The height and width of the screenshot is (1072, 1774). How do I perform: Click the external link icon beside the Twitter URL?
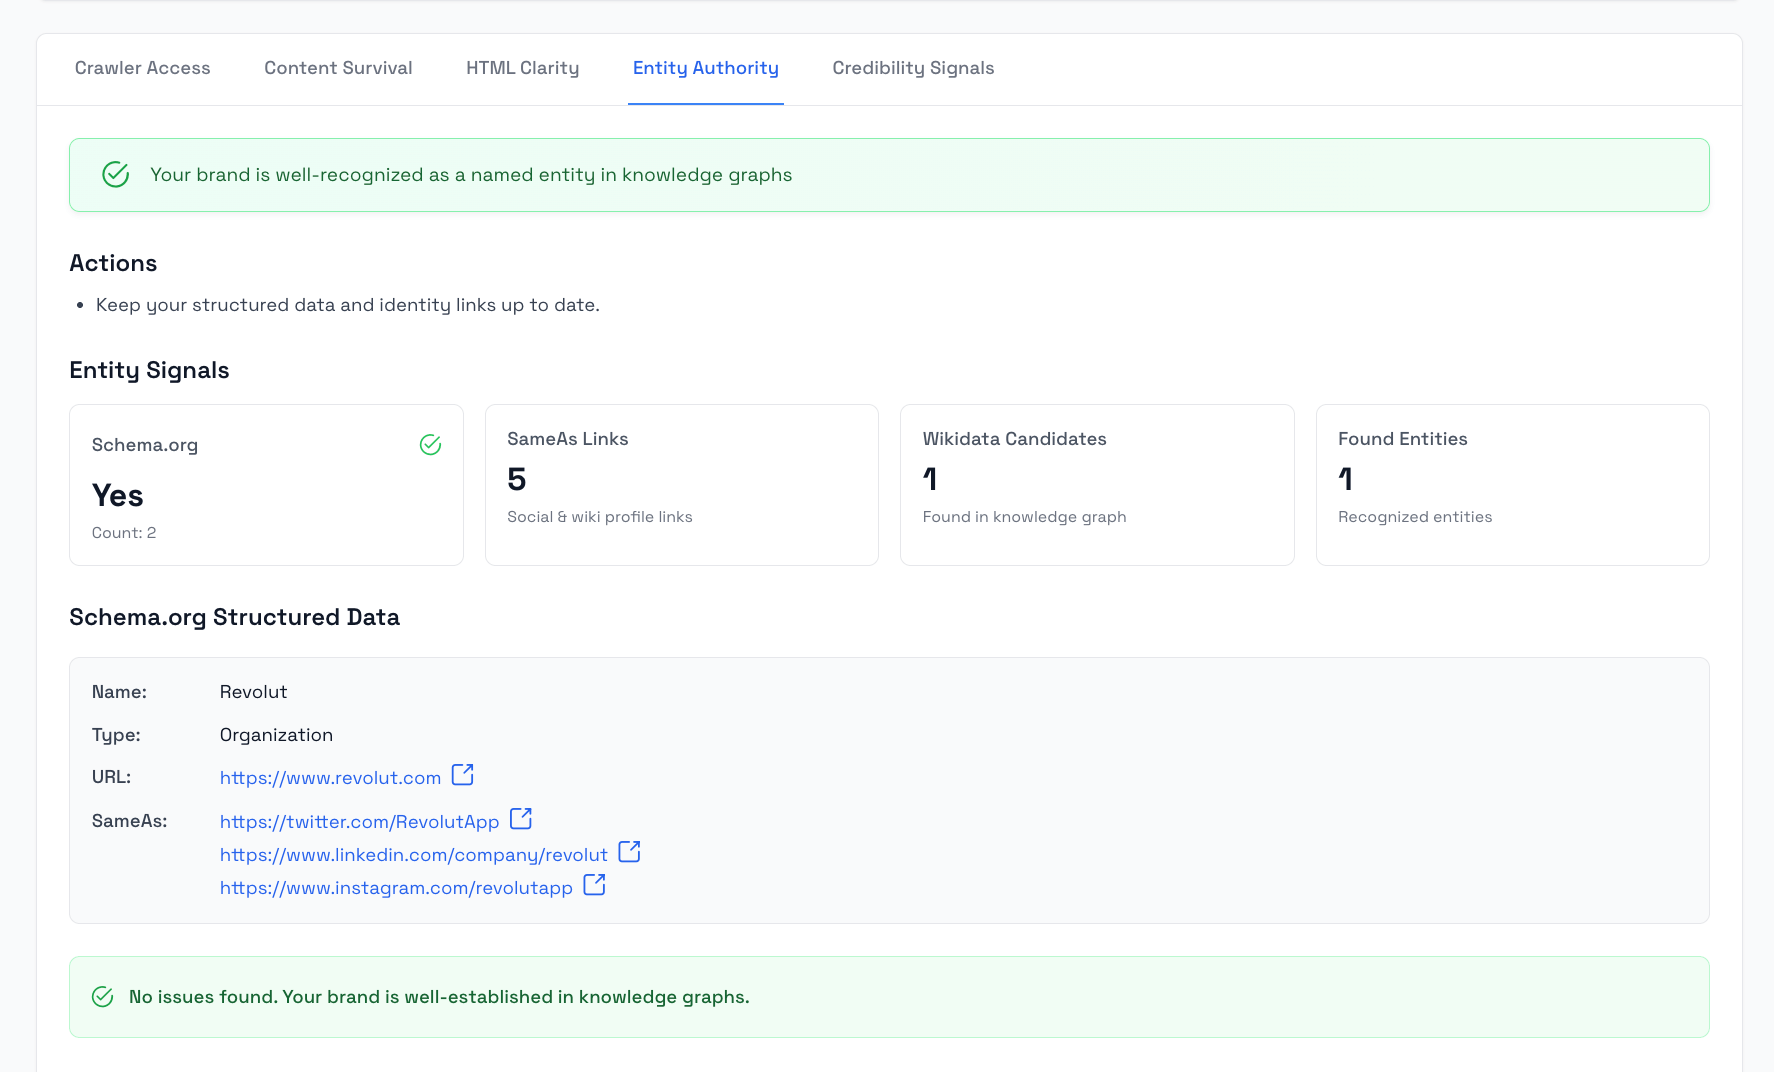point(520,818)
